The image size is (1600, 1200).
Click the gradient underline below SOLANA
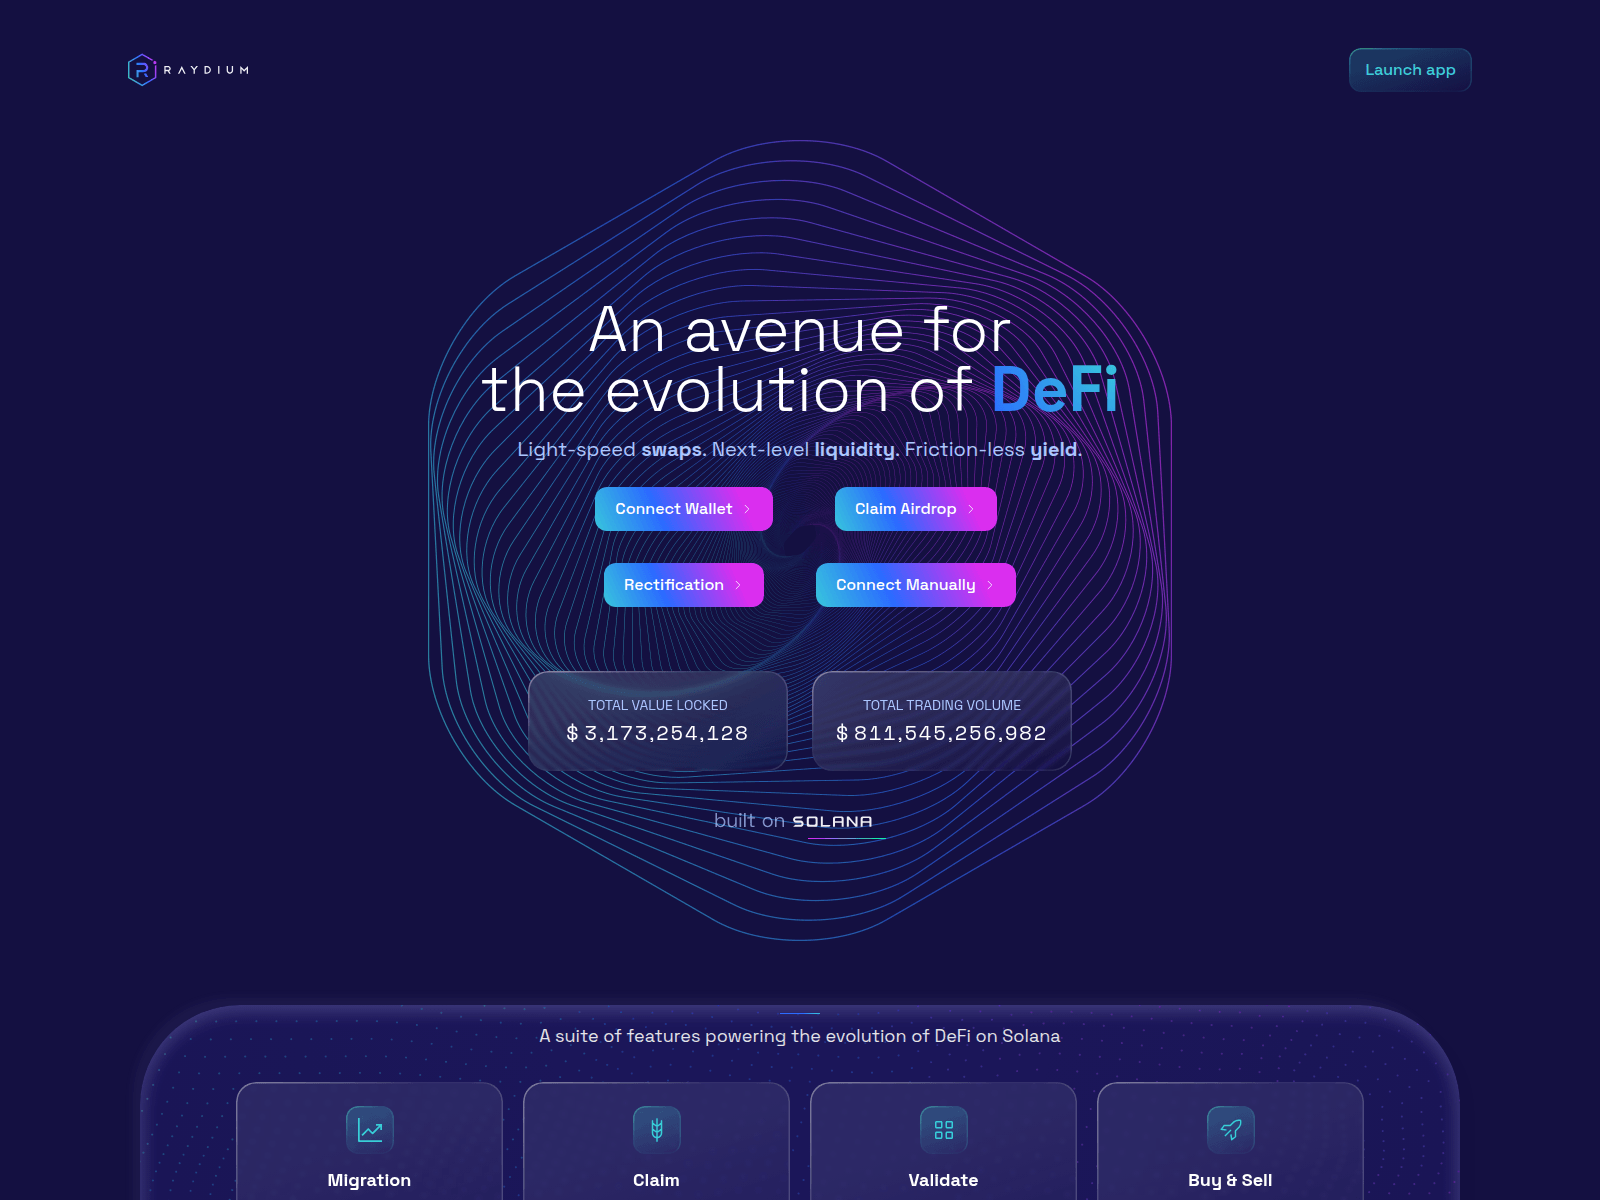[x=845, y=836]
